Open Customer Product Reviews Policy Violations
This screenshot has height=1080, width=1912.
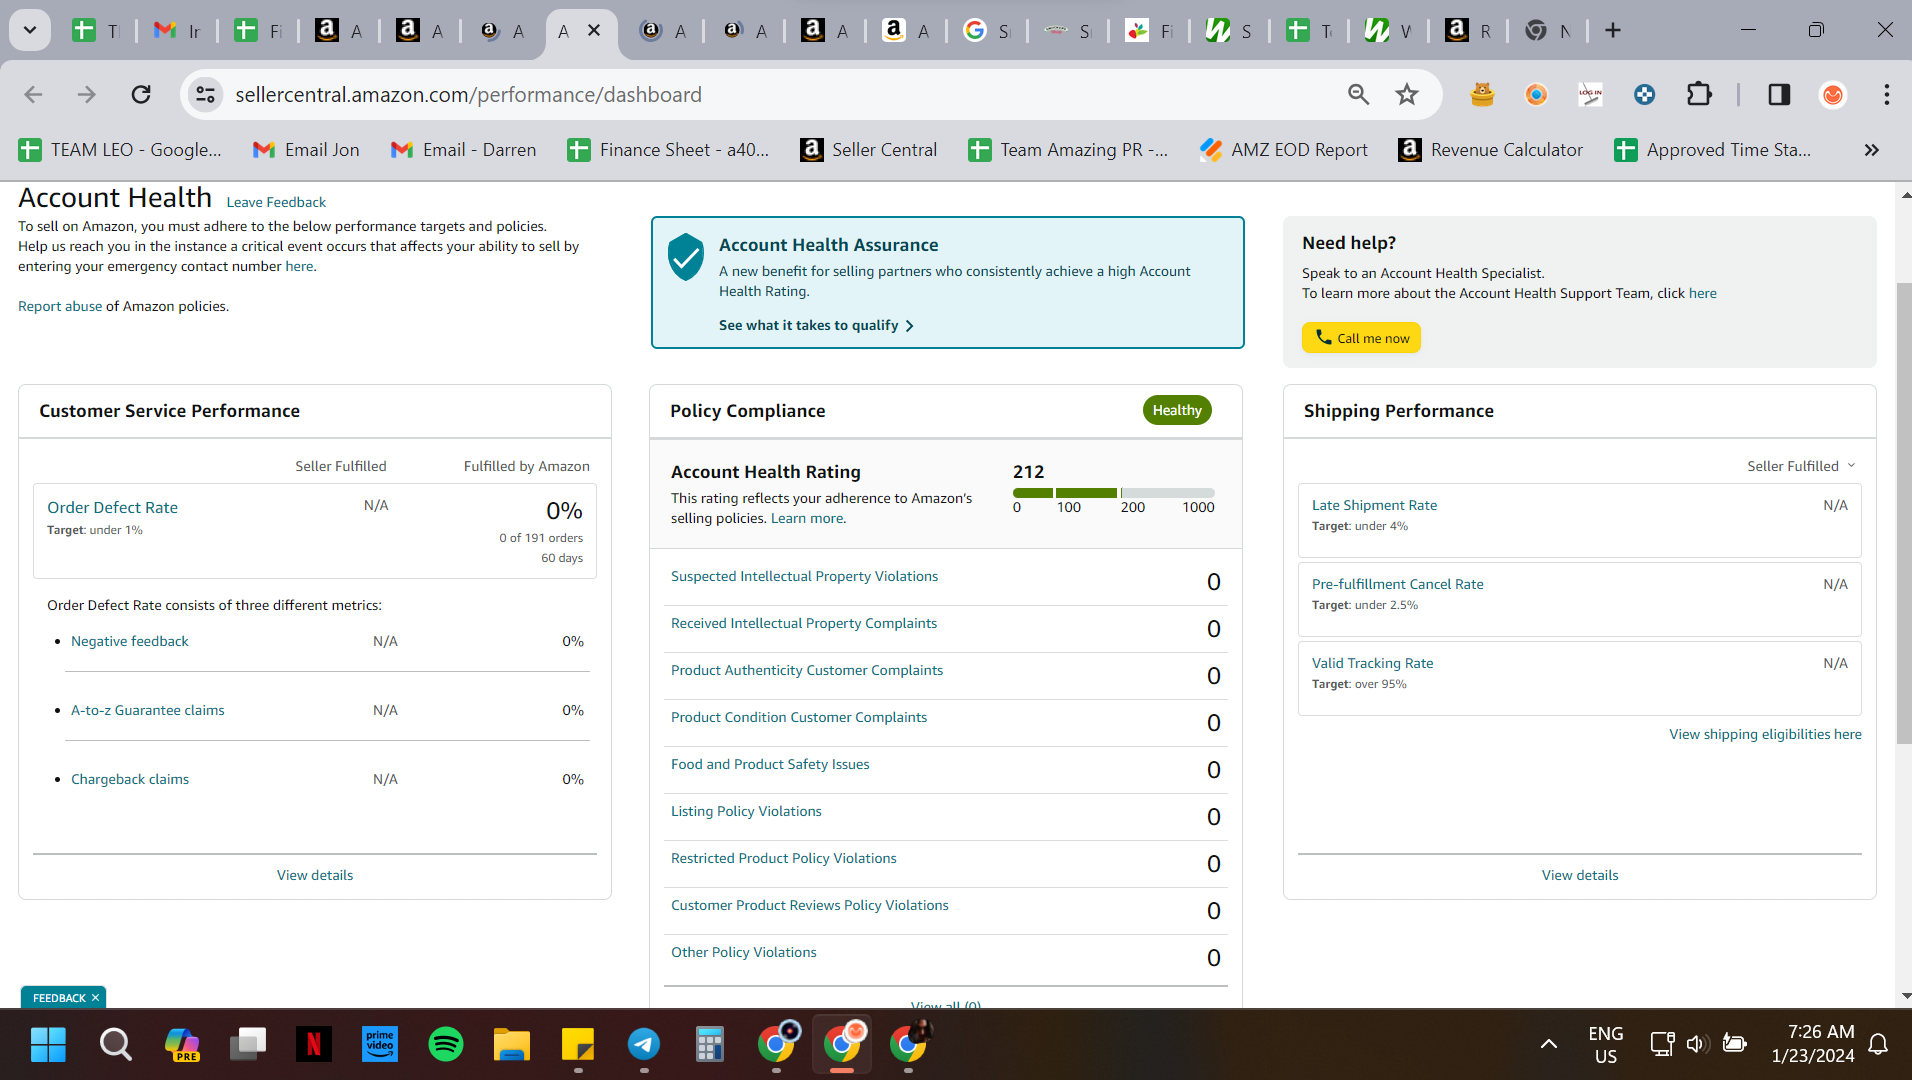point(810,905)
